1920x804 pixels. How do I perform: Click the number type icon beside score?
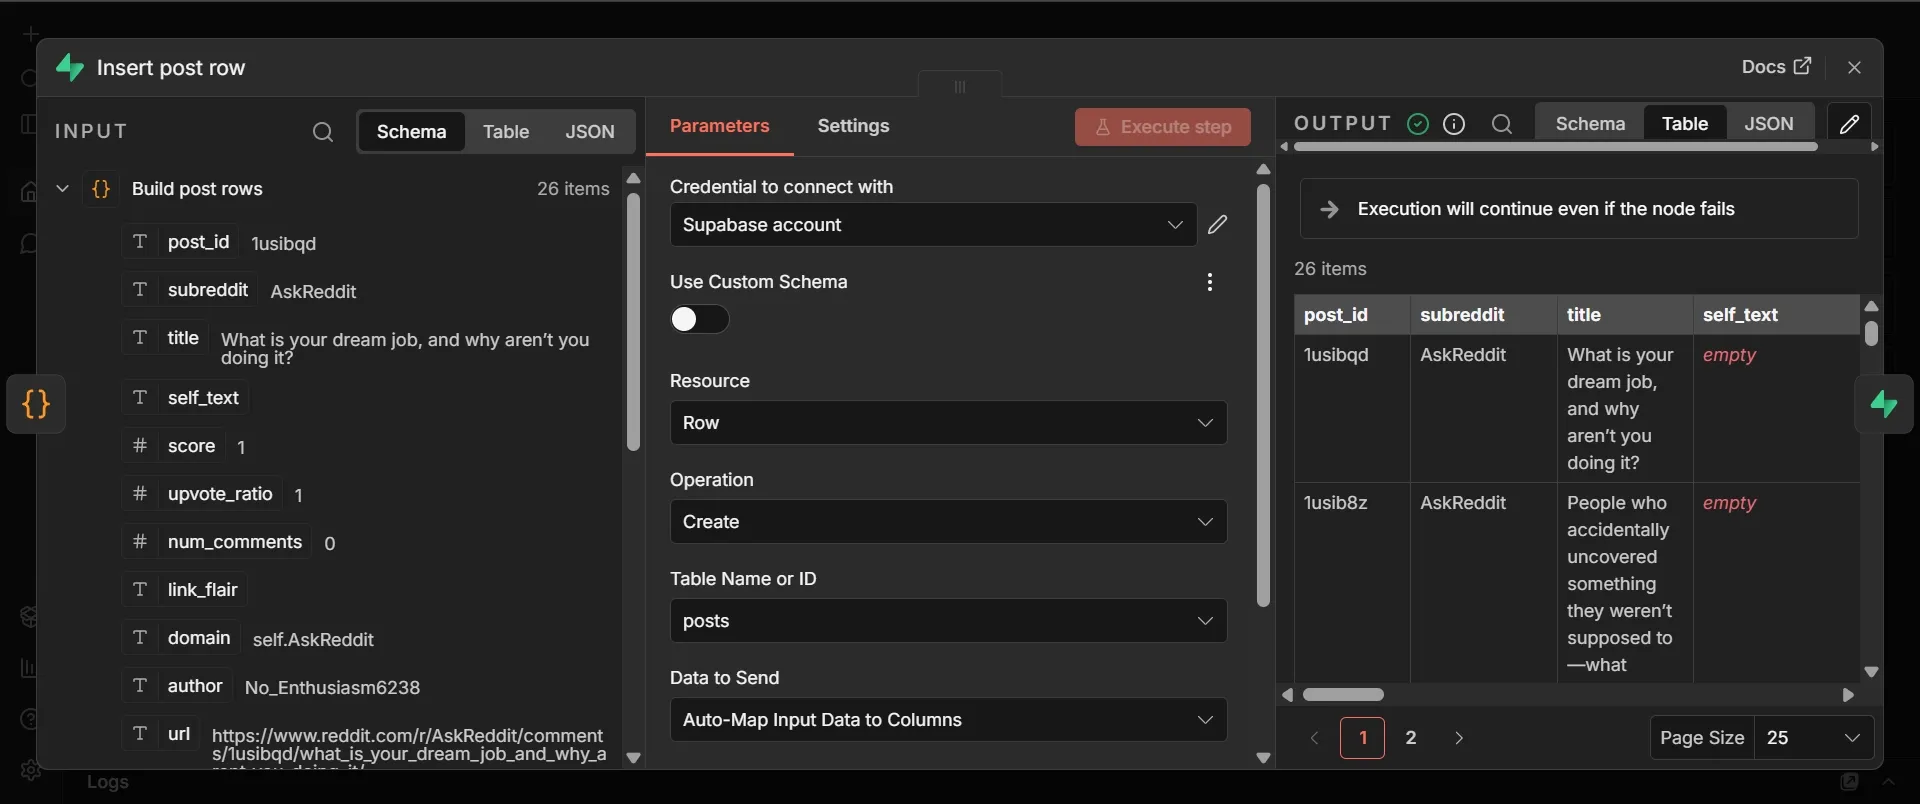click(x=140, y=446)
